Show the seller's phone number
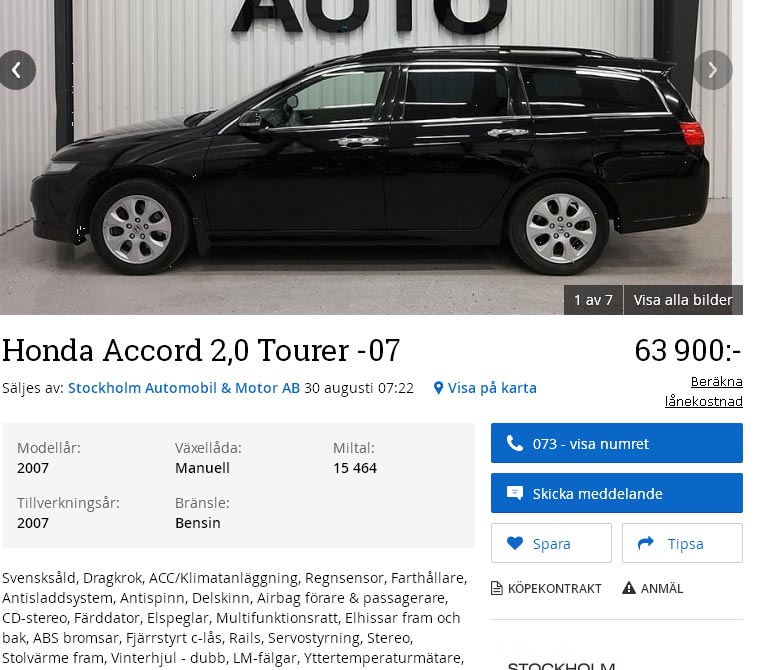Screen dimensions: 759x670 click(617, 443)
